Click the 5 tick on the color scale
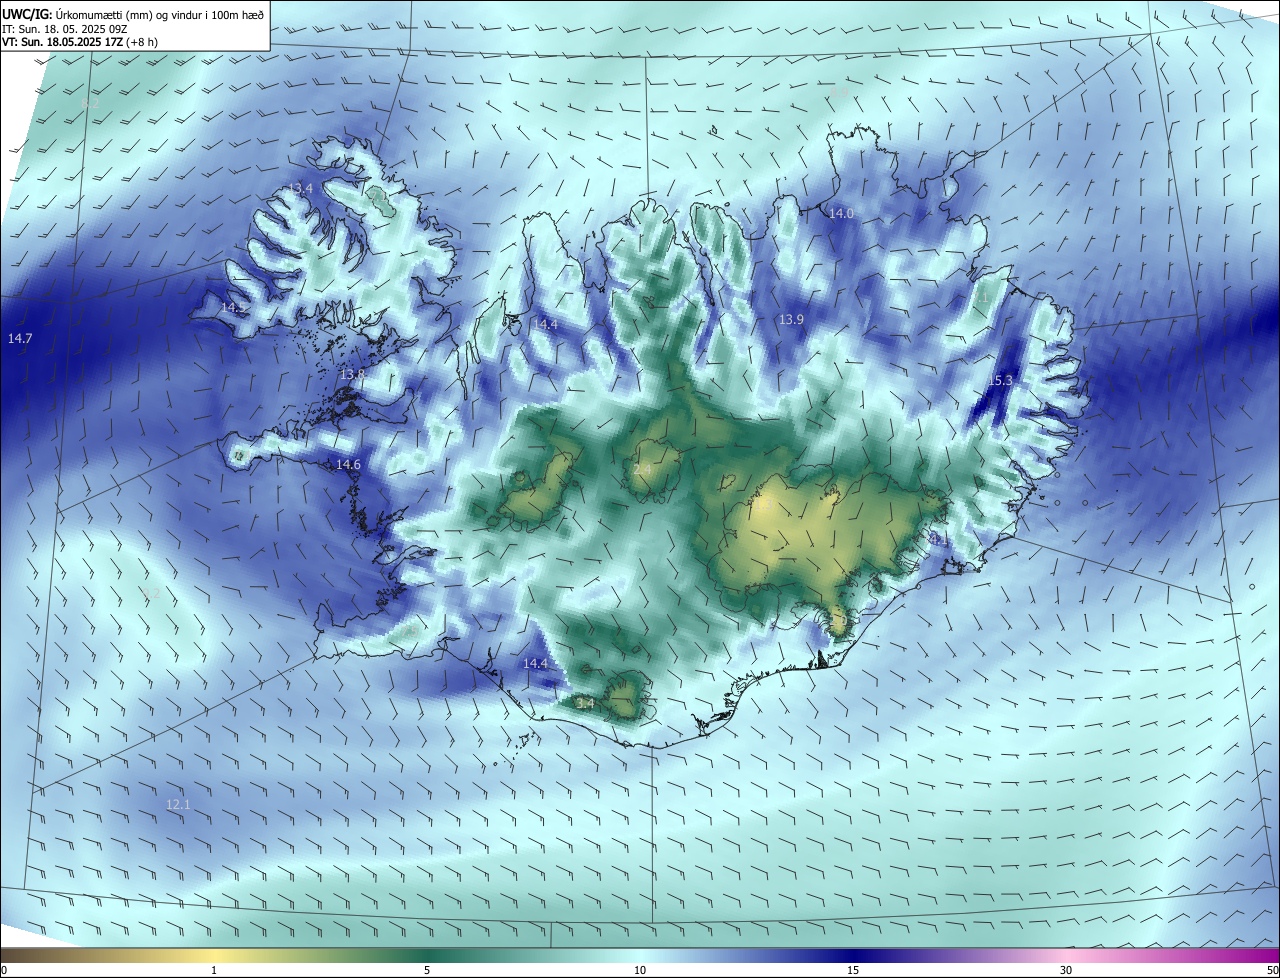Screen dimensions: 1280x978 427,970
